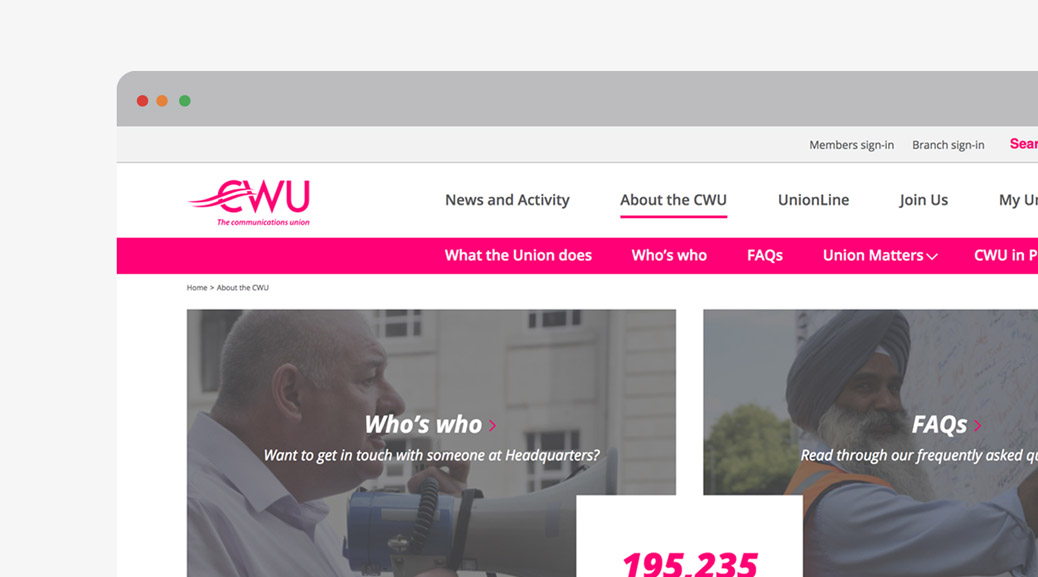Viewport: 1038px width, 577px height.
Task: Click the red close window dot
Action: 142,101
